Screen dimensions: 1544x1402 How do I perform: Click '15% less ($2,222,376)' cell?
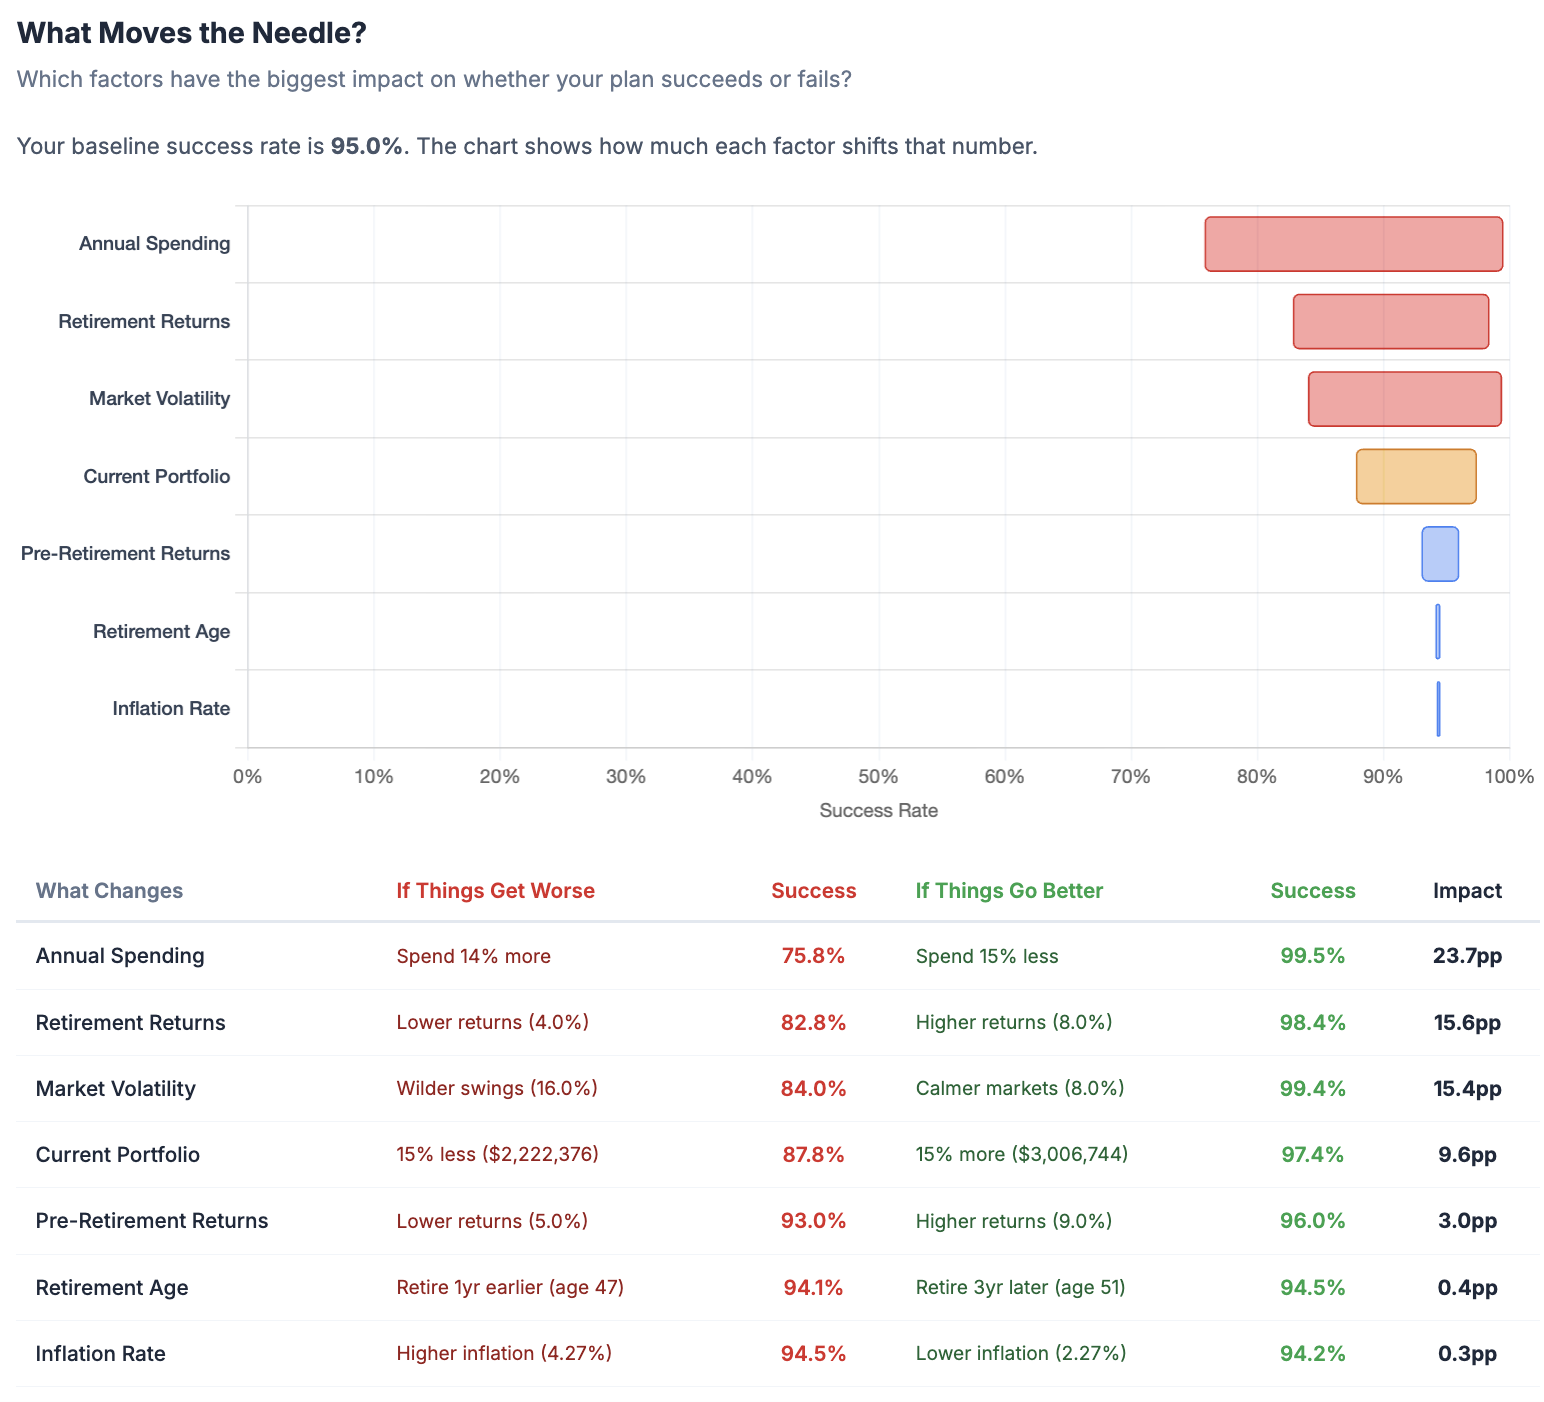click(x=497, y=1154)
